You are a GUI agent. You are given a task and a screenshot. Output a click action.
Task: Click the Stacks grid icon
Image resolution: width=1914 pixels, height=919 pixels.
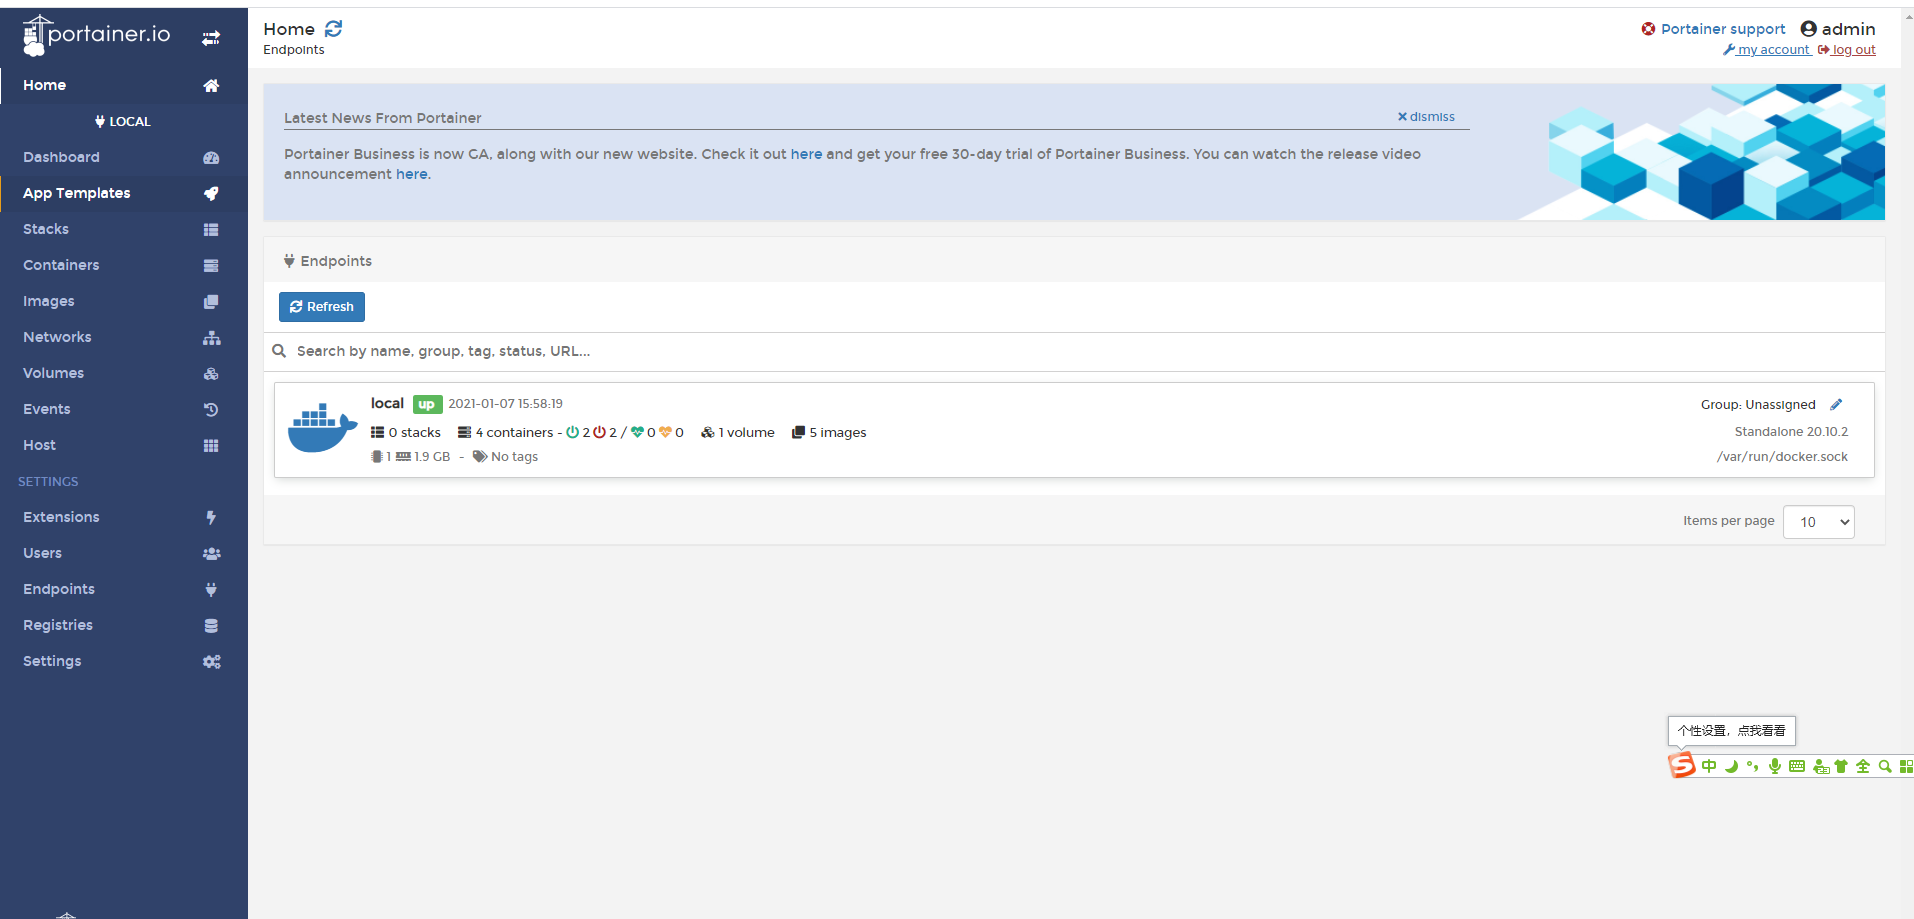tap(211, 230)
